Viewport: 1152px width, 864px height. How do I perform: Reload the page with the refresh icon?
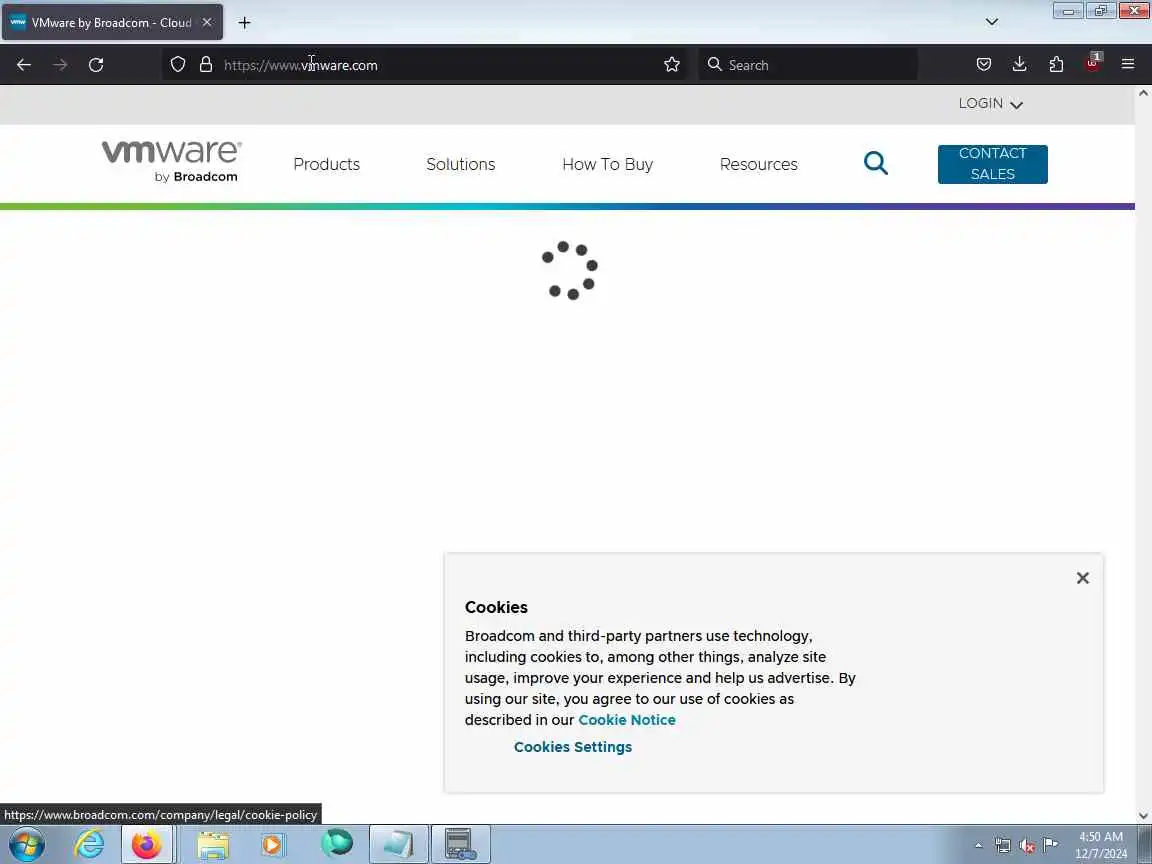[96, 65]
